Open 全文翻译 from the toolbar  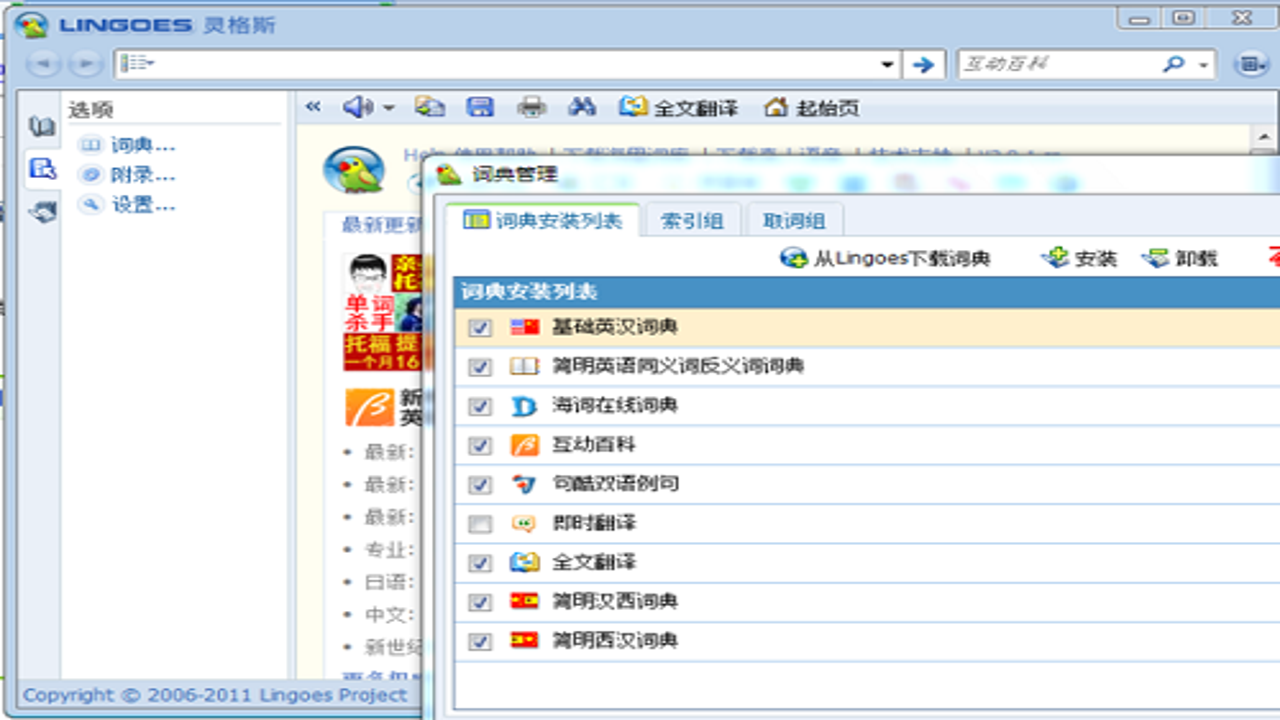tap(678, 107)
